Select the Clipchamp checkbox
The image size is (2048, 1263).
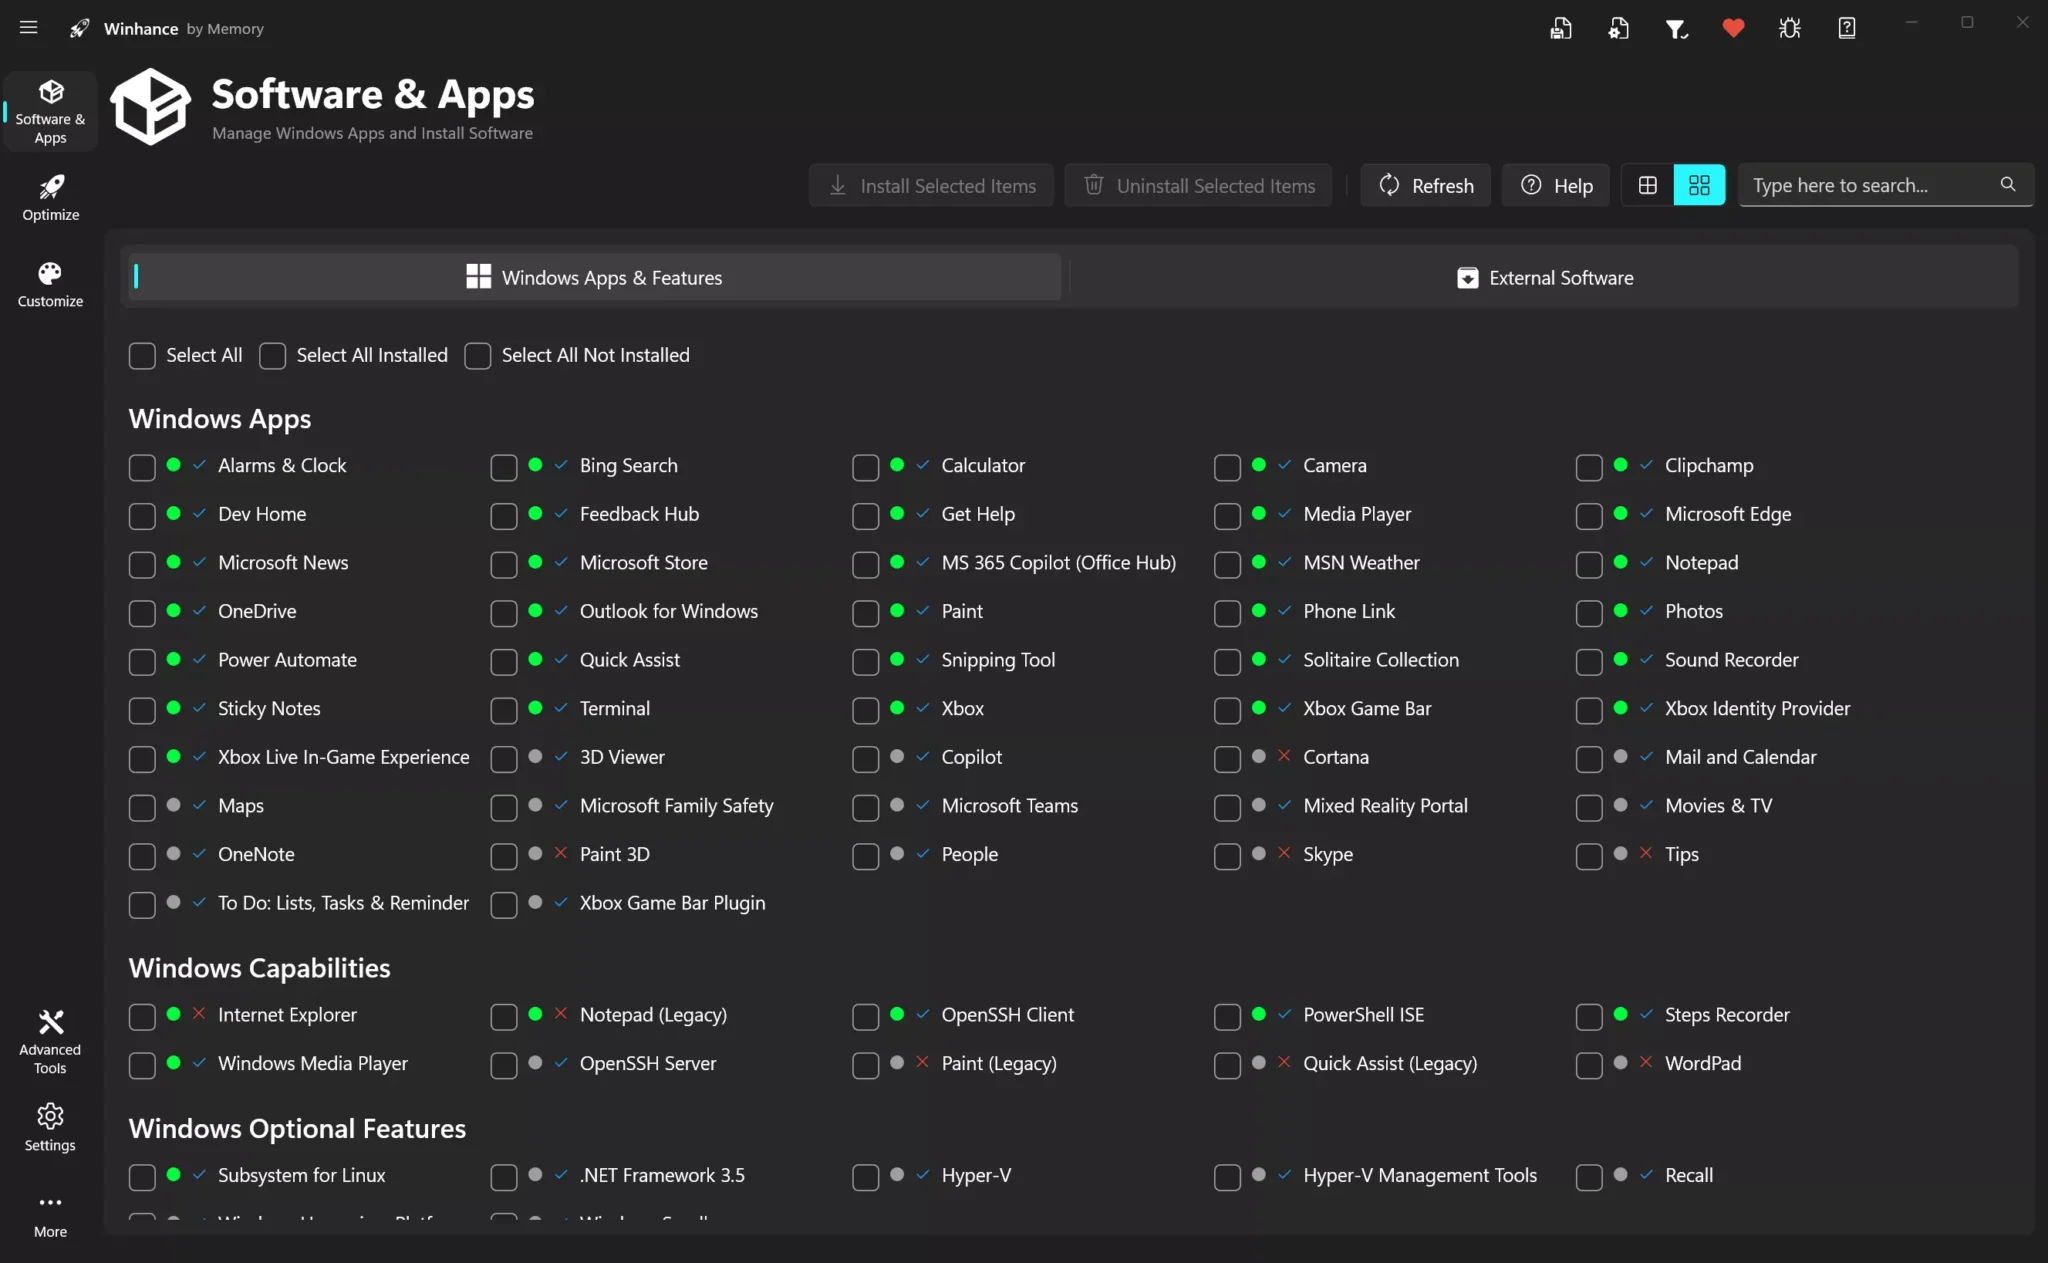click(1589, 467)
